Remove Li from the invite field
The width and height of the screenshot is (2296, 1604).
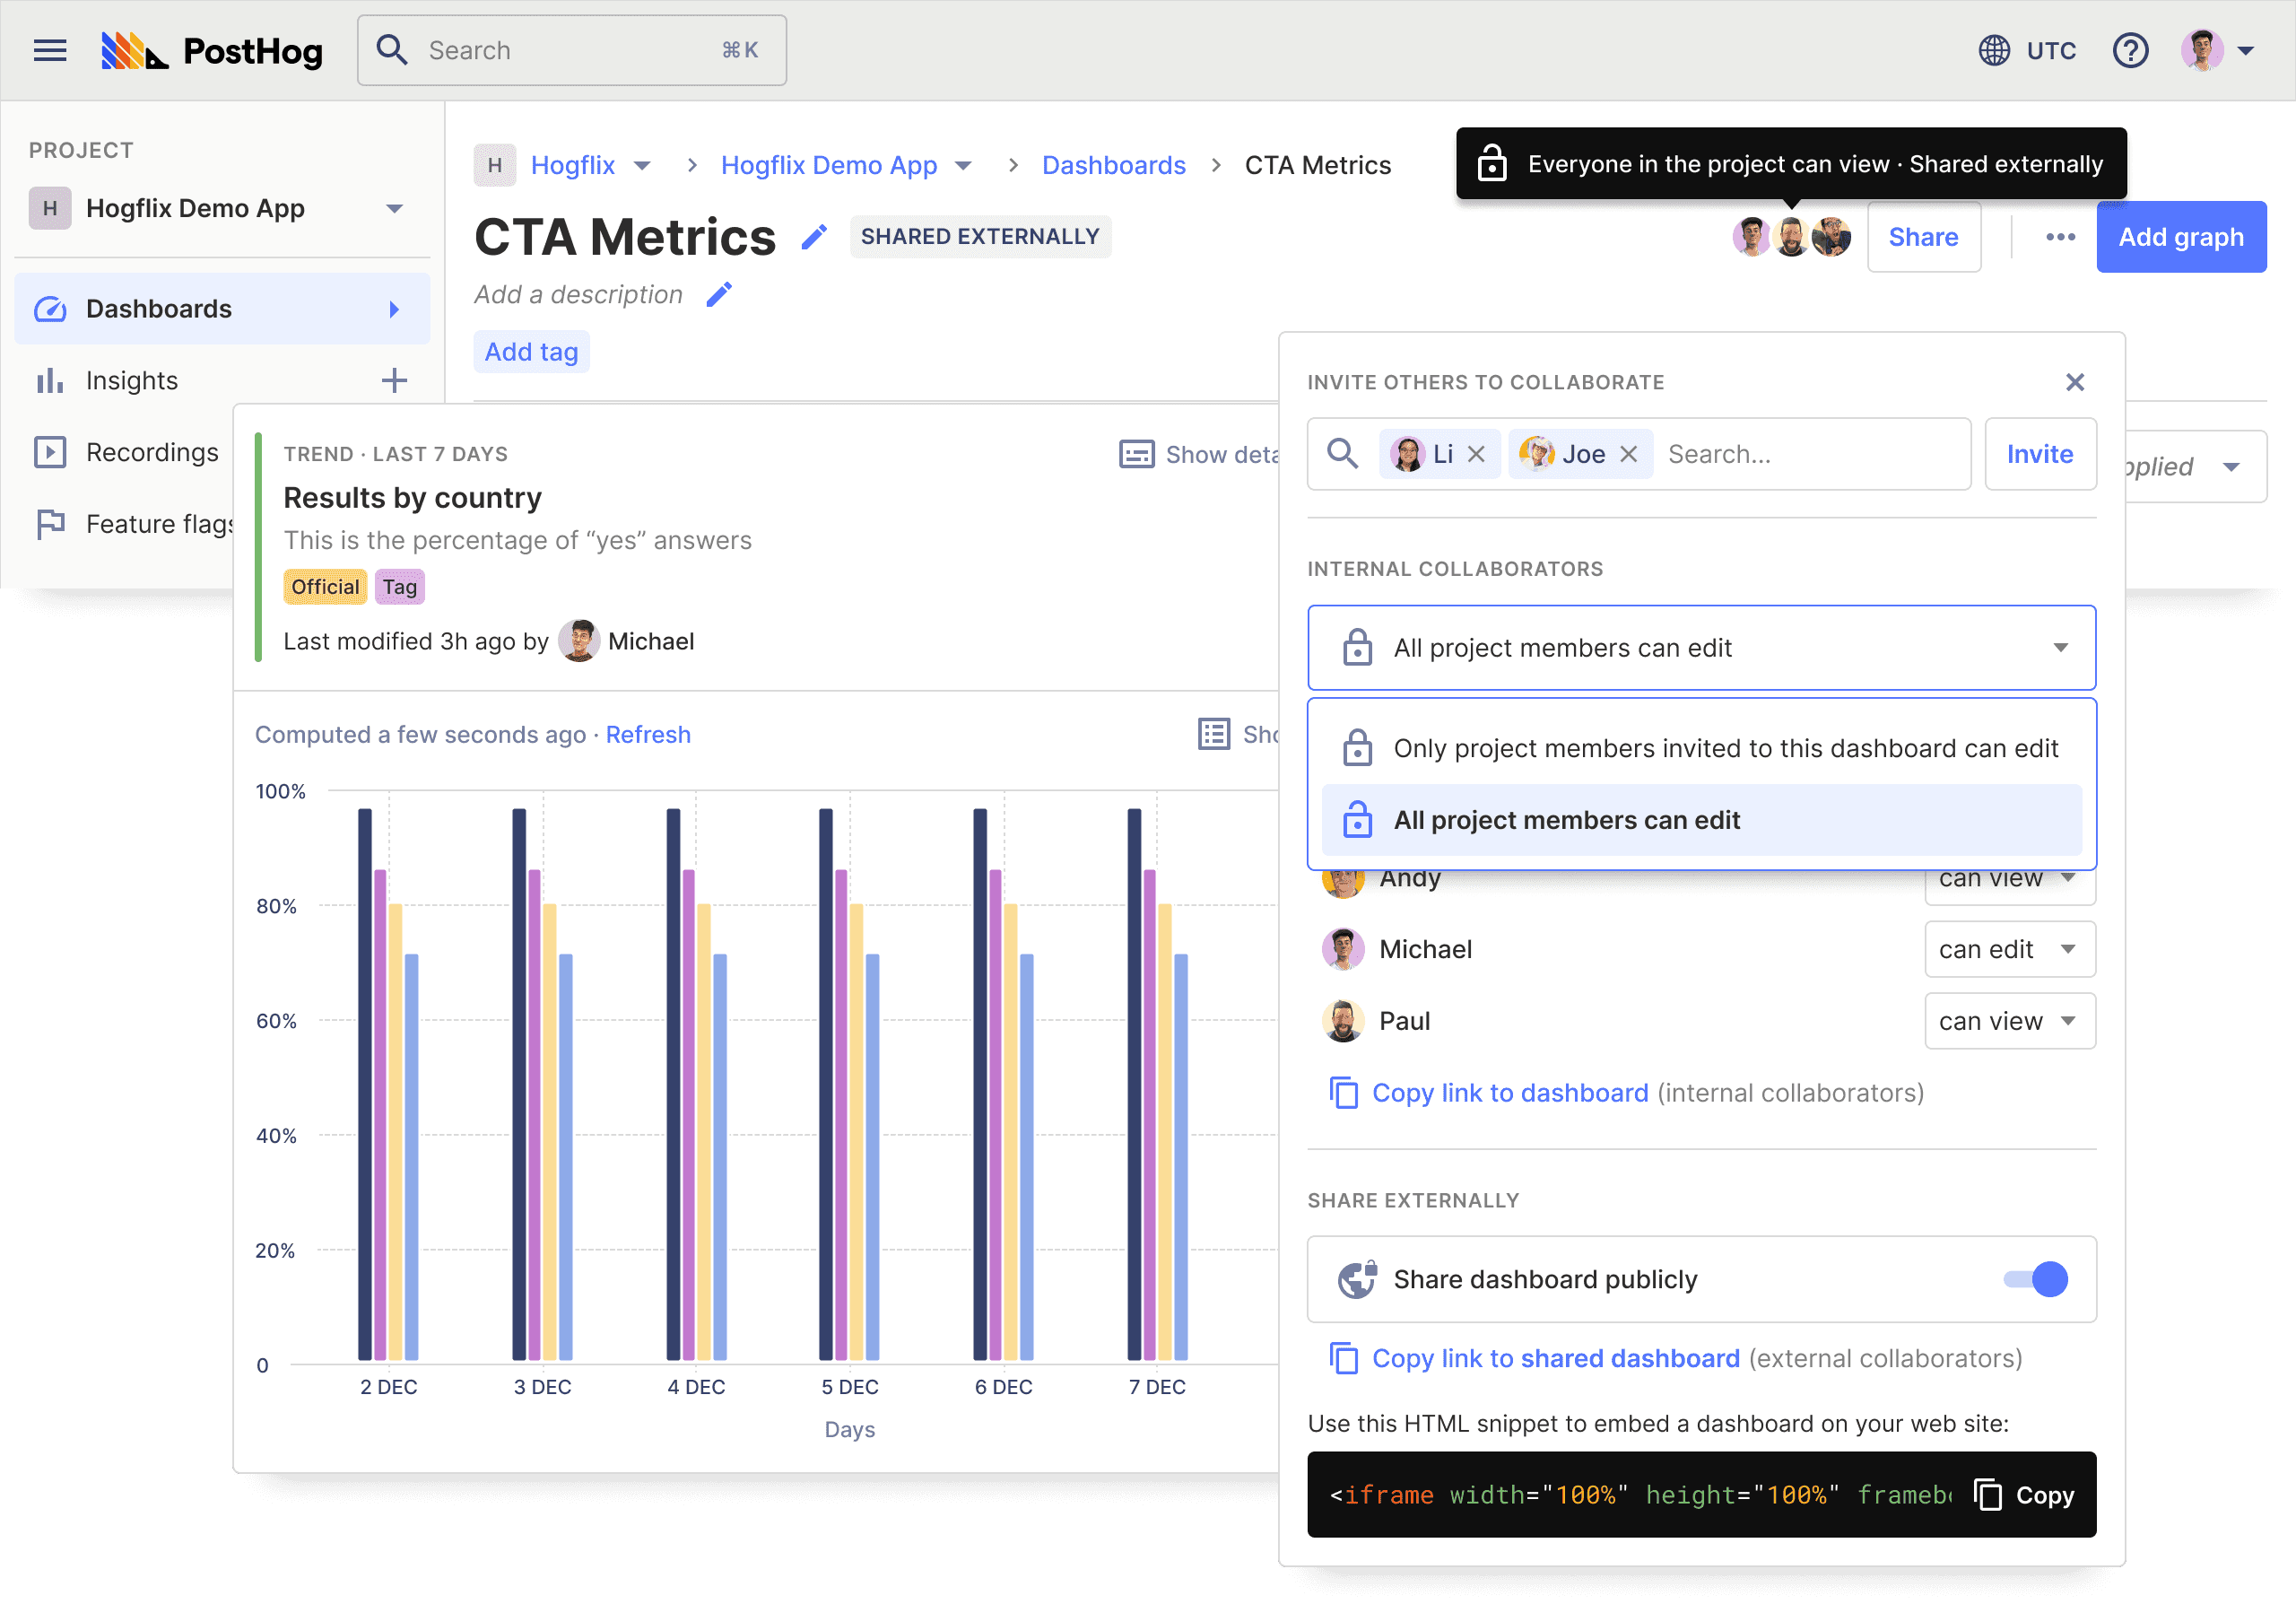[x=1476, y=454]
